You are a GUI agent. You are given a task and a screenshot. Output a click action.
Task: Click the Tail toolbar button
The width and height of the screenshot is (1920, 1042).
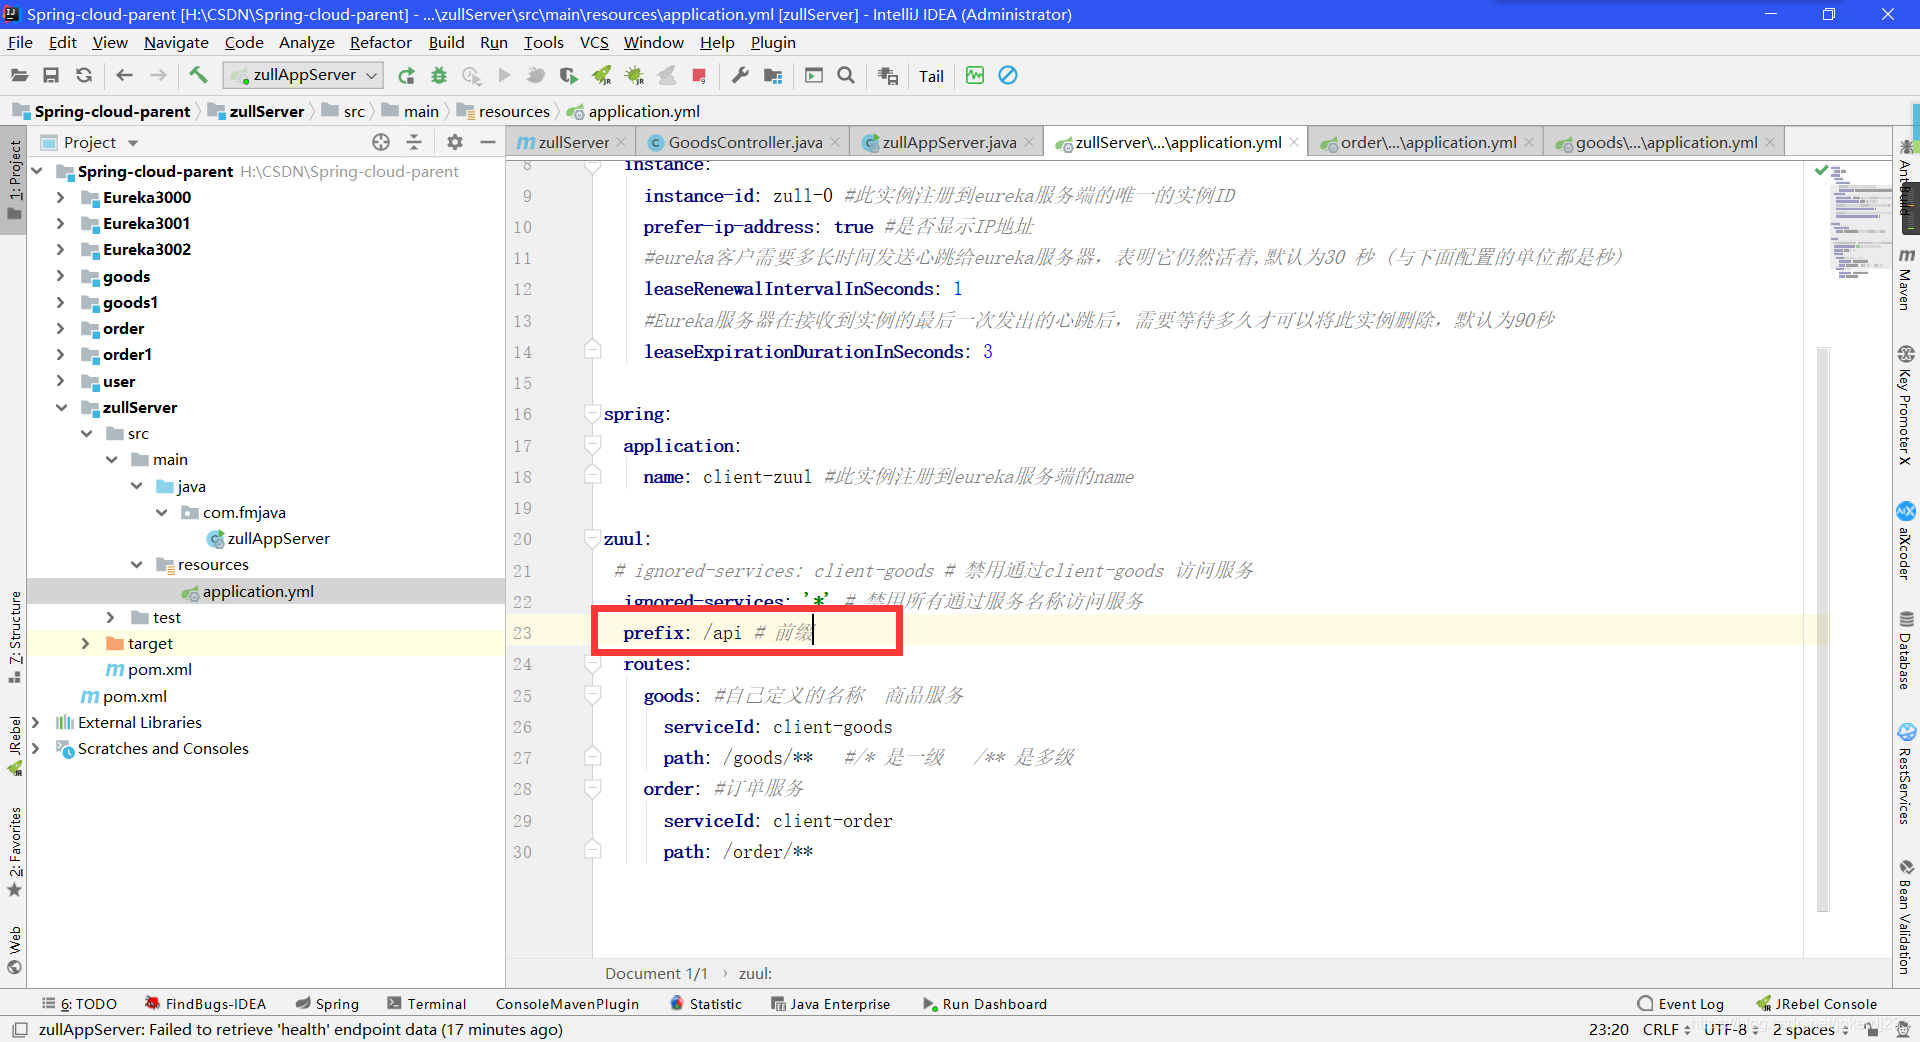[931, 76]
